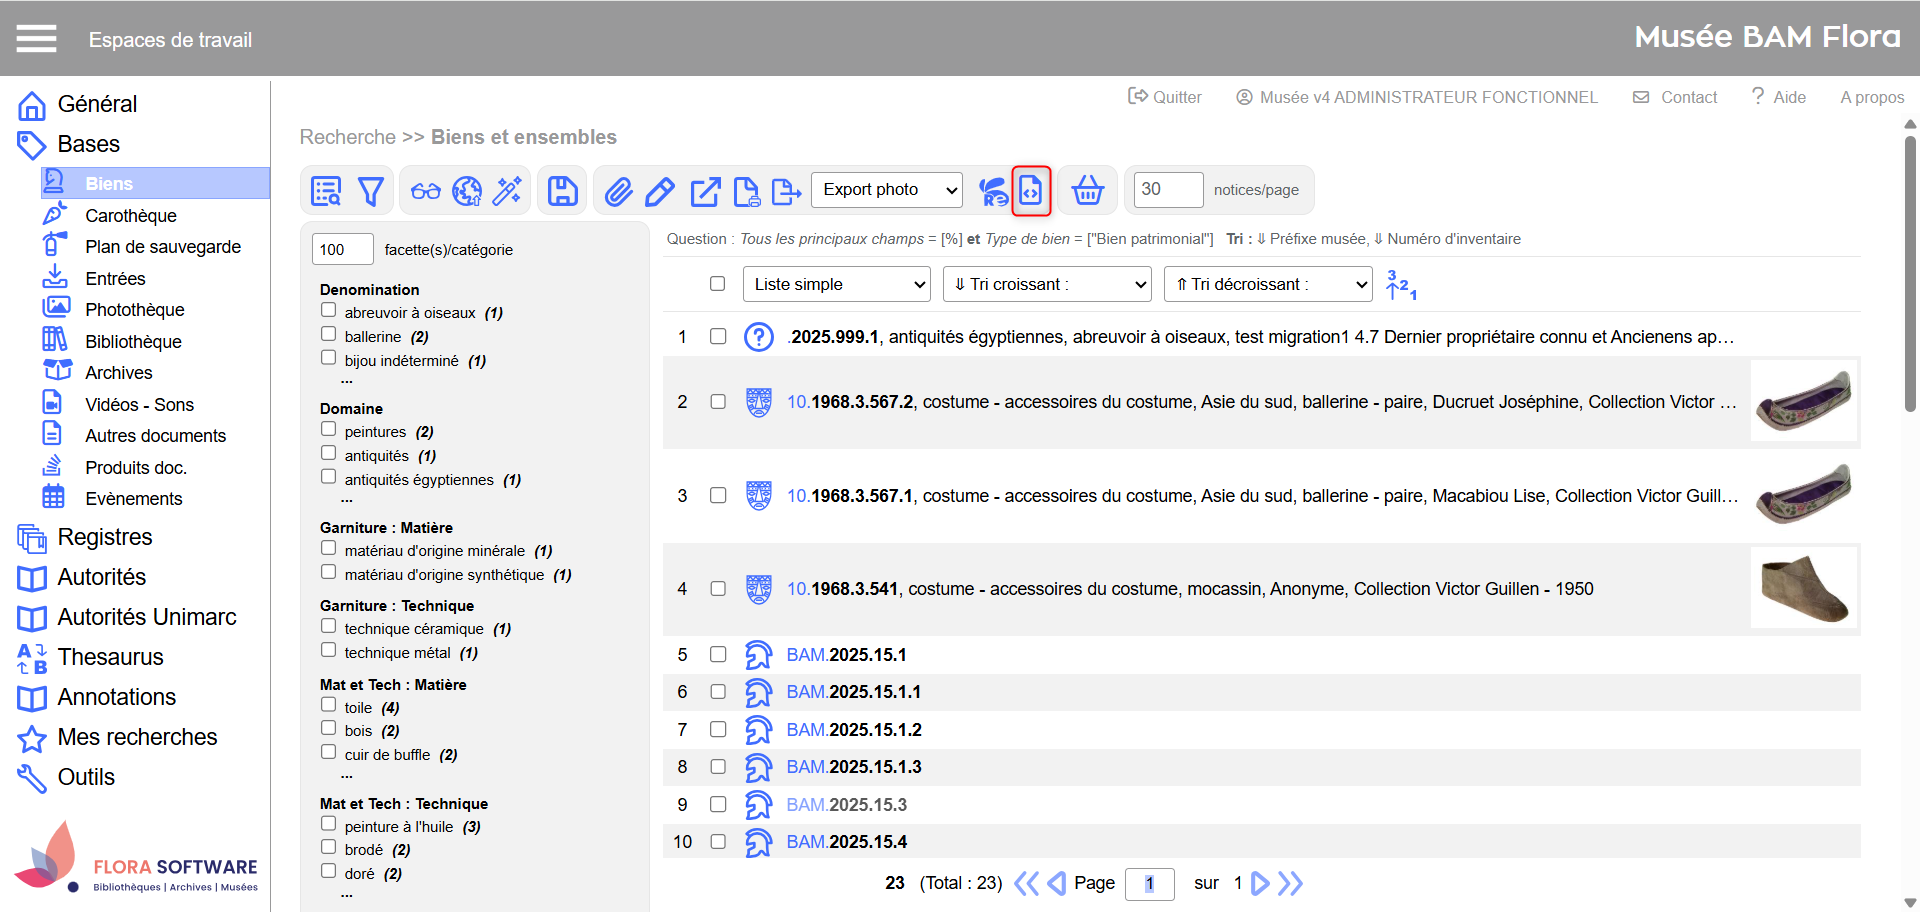Open the Export photo dropdown
Image resolution: width=1920 pixels, height=912 pixels.
tap(887, 190)
